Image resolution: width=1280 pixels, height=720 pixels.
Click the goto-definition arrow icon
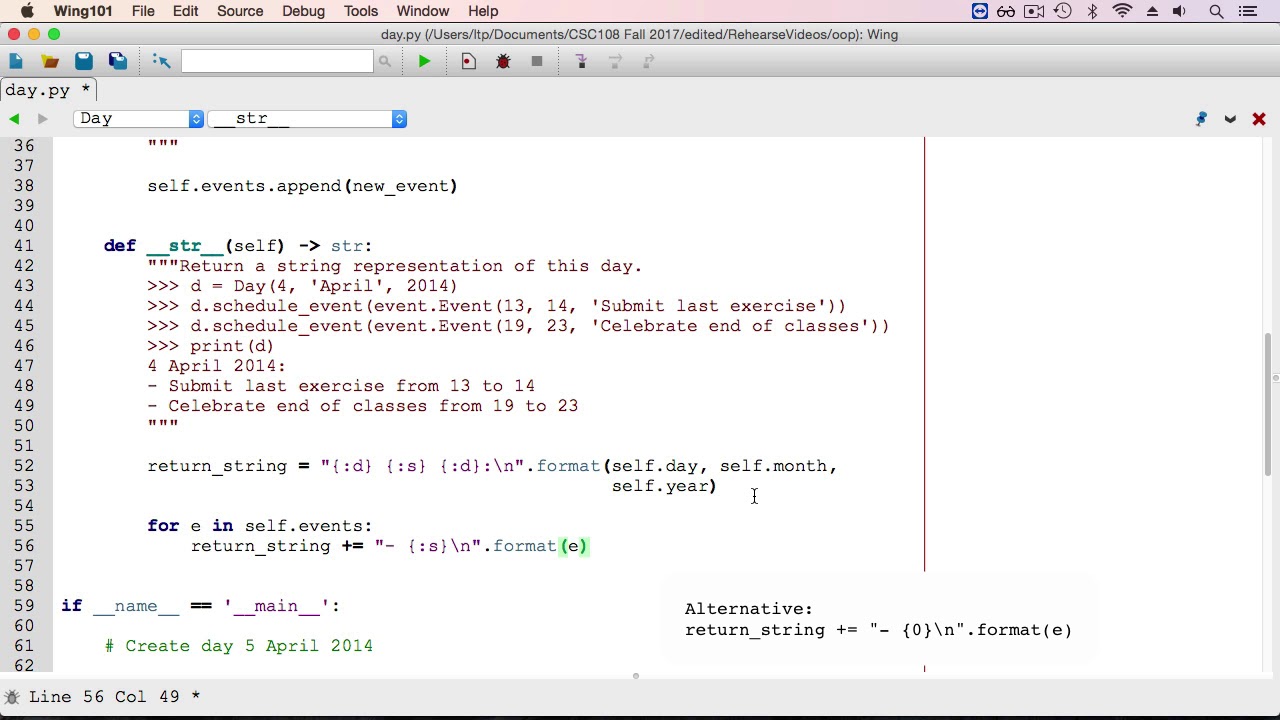pyautogui.click(x=161, y=61)
